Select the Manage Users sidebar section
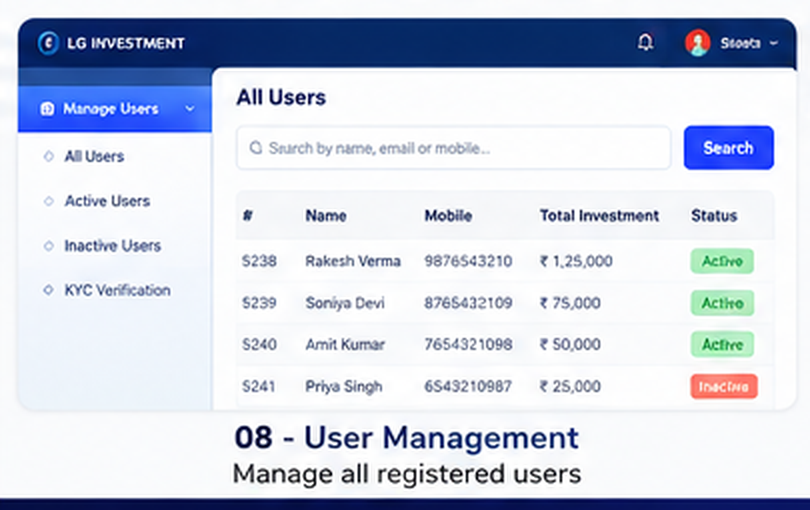This screenshot has height=510, width=810. tap(115, 109)
